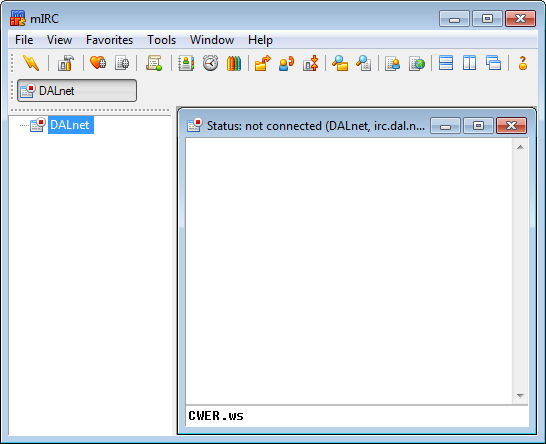546x444 pixels.
Task: Click the Status window's system icon
Action: tap(194, 125)
